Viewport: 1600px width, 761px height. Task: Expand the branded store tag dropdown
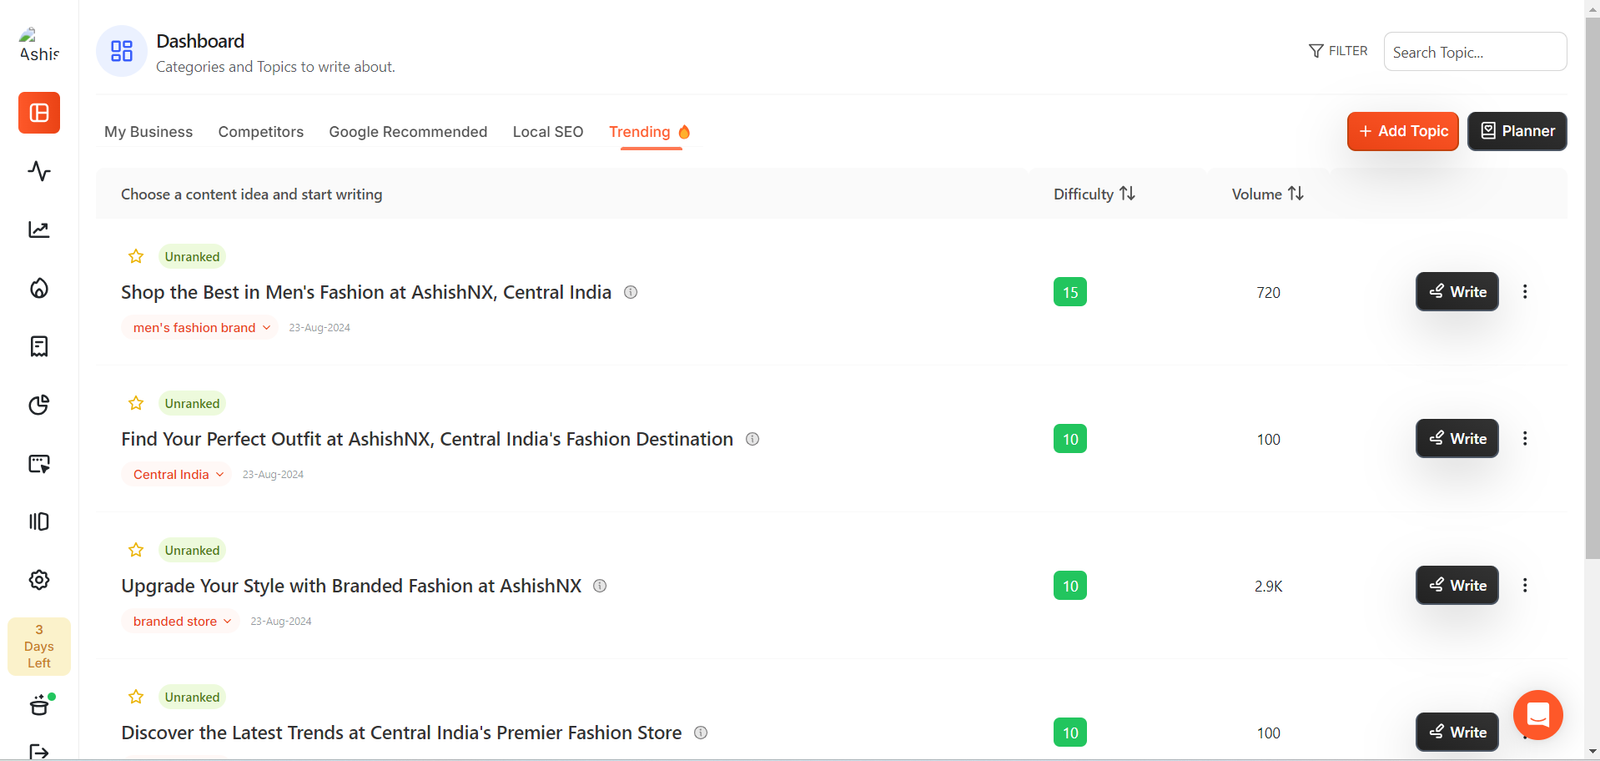pos(181,622)
